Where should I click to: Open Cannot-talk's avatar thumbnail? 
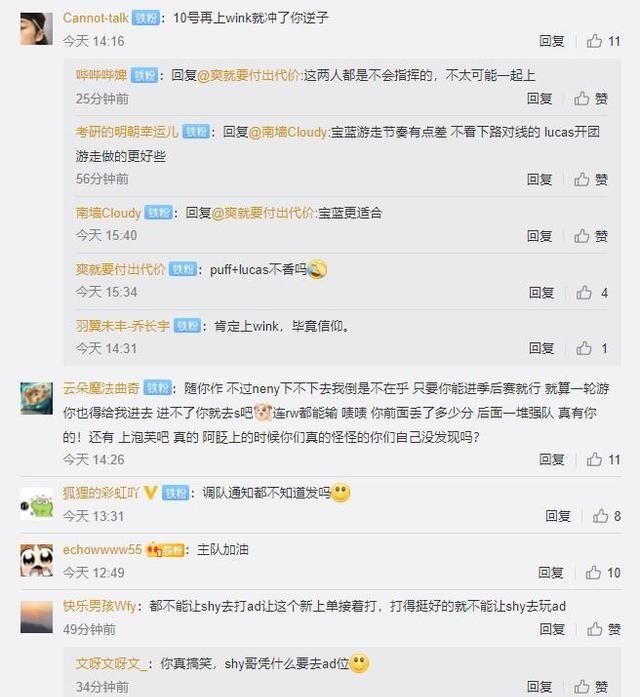click(x=36, y=29)
